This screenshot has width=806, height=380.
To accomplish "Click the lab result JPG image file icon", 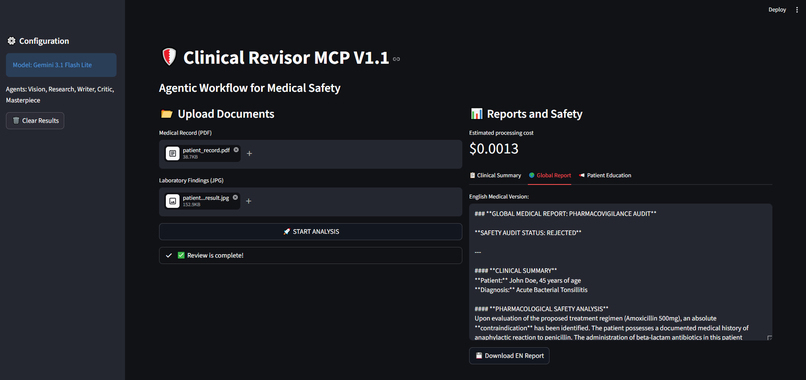I will click(x=173, y=201).
